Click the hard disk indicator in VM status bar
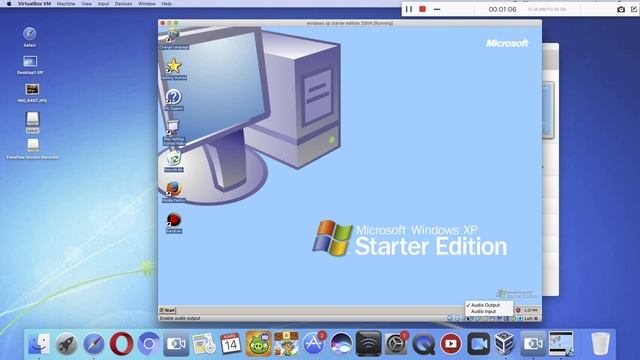 pos(450,318)
